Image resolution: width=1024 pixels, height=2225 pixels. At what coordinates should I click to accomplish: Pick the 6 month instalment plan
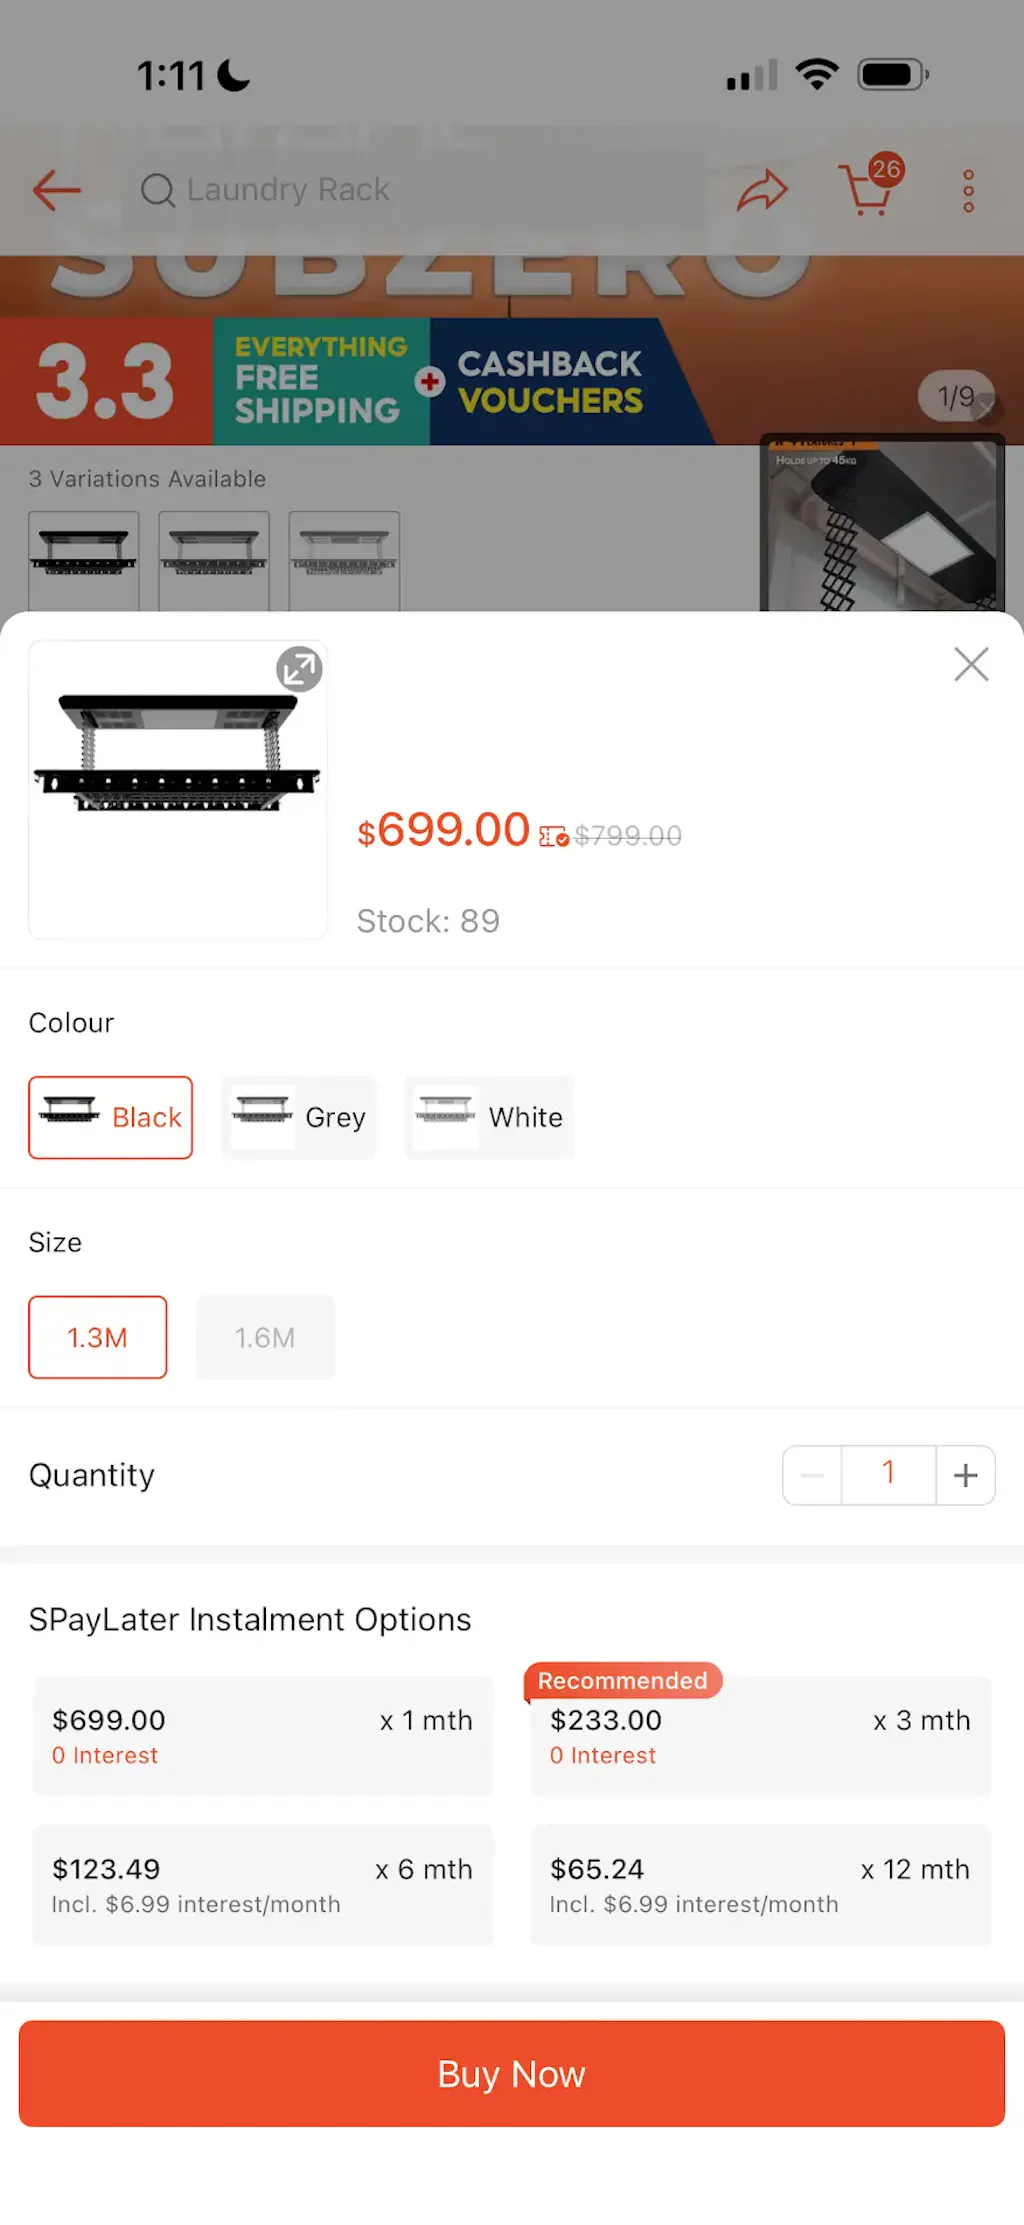point(263,1884)
